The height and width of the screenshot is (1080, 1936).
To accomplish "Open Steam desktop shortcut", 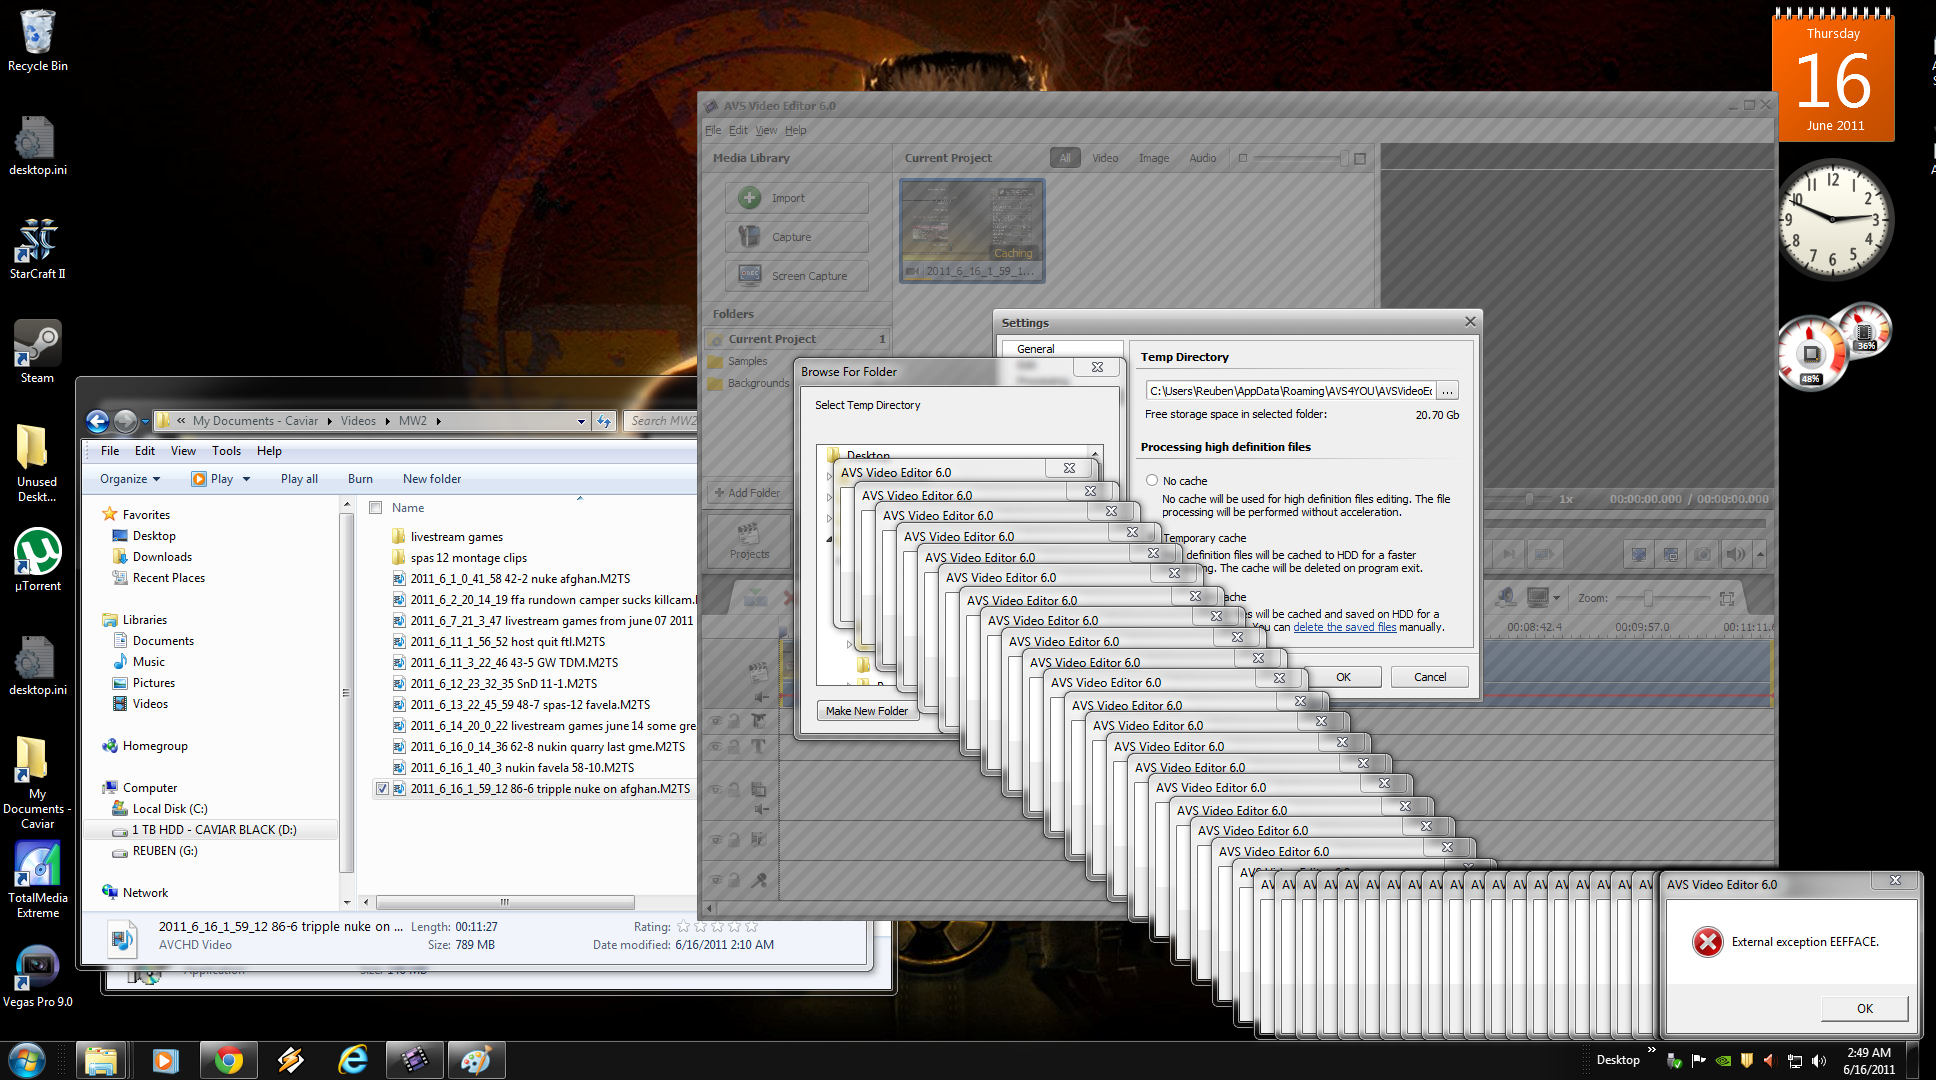I will [37, 345].
